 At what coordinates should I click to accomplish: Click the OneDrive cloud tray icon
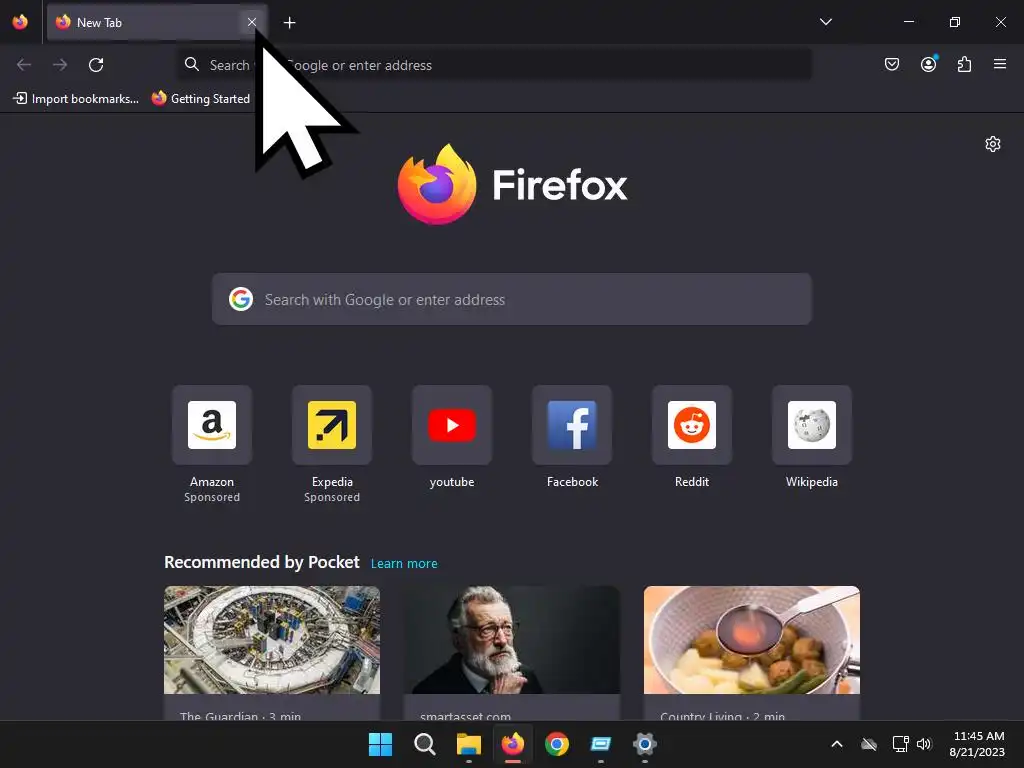pyautogui.click(x=869, y=744)
